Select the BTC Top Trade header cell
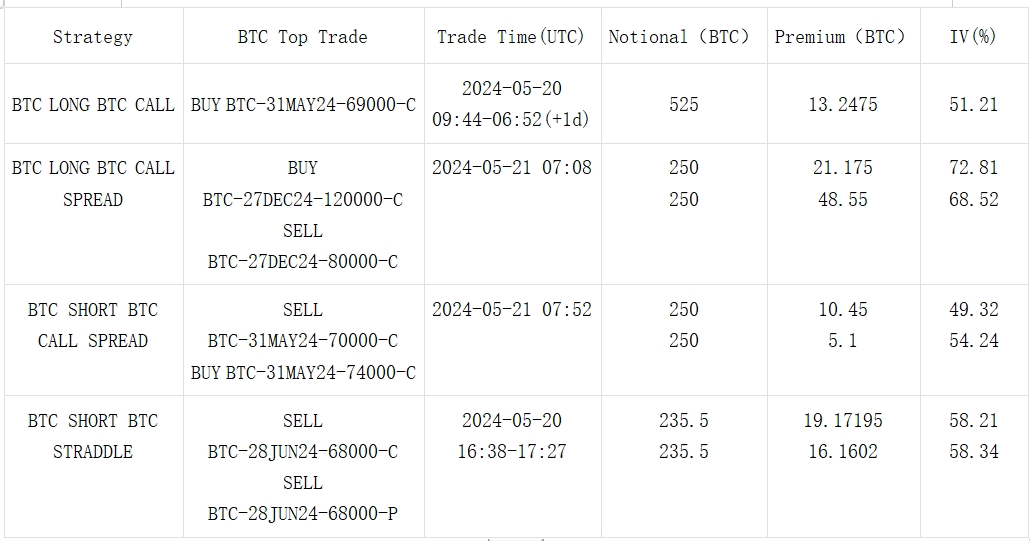 coord(303,36)
